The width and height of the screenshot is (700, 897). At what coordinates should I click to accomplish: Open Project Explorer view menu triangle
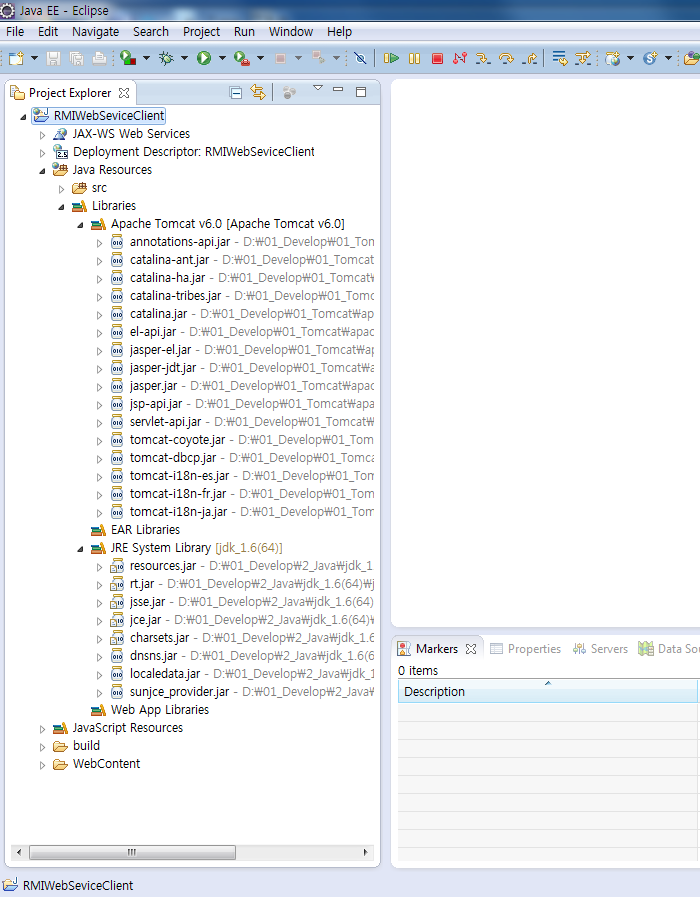pyautogui.click(x=318, y=90)
